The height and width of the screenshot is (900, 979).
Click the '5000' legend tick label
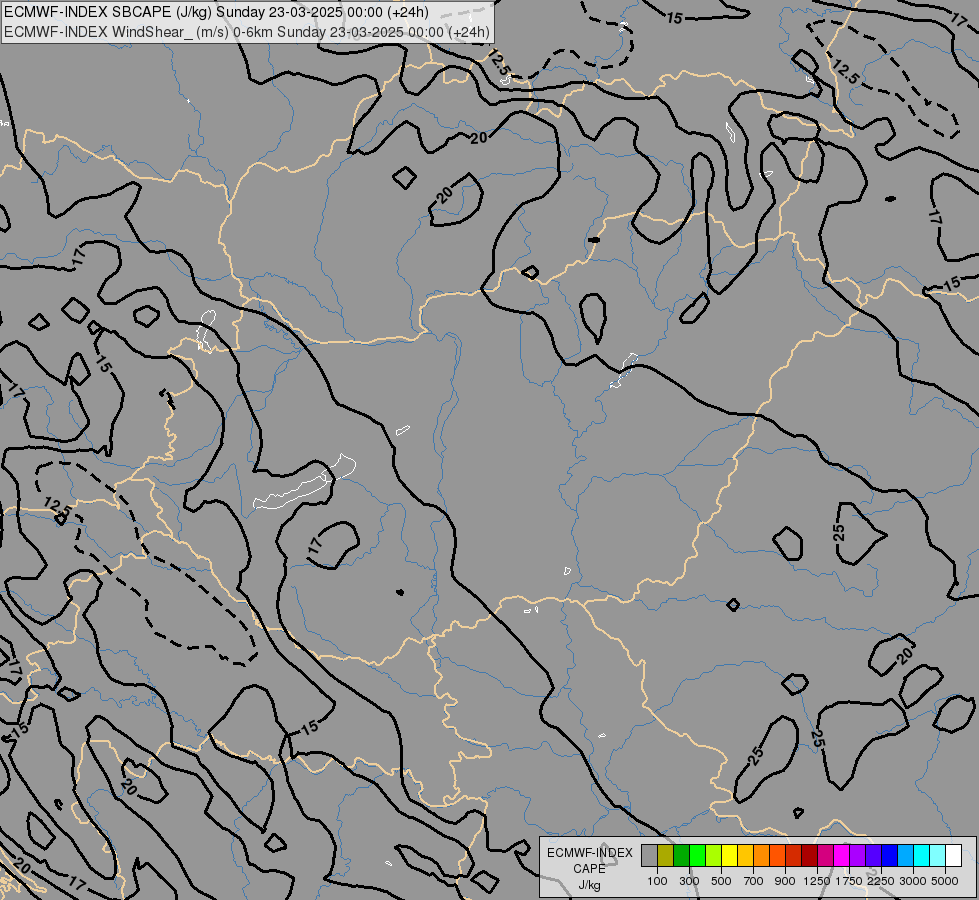pyautogui.click(x=945, y=881)
